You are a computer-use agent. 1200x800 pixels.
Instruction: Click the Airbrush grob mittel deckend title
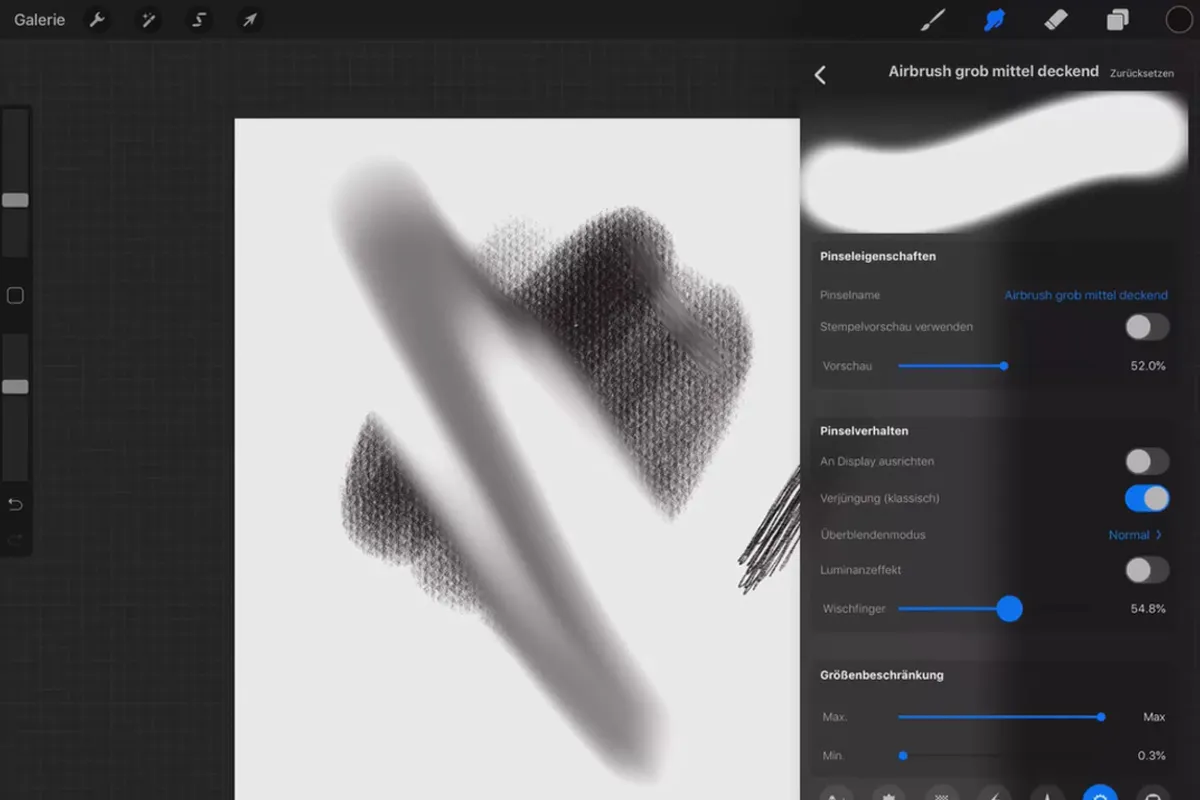click(x=994, y=72)
